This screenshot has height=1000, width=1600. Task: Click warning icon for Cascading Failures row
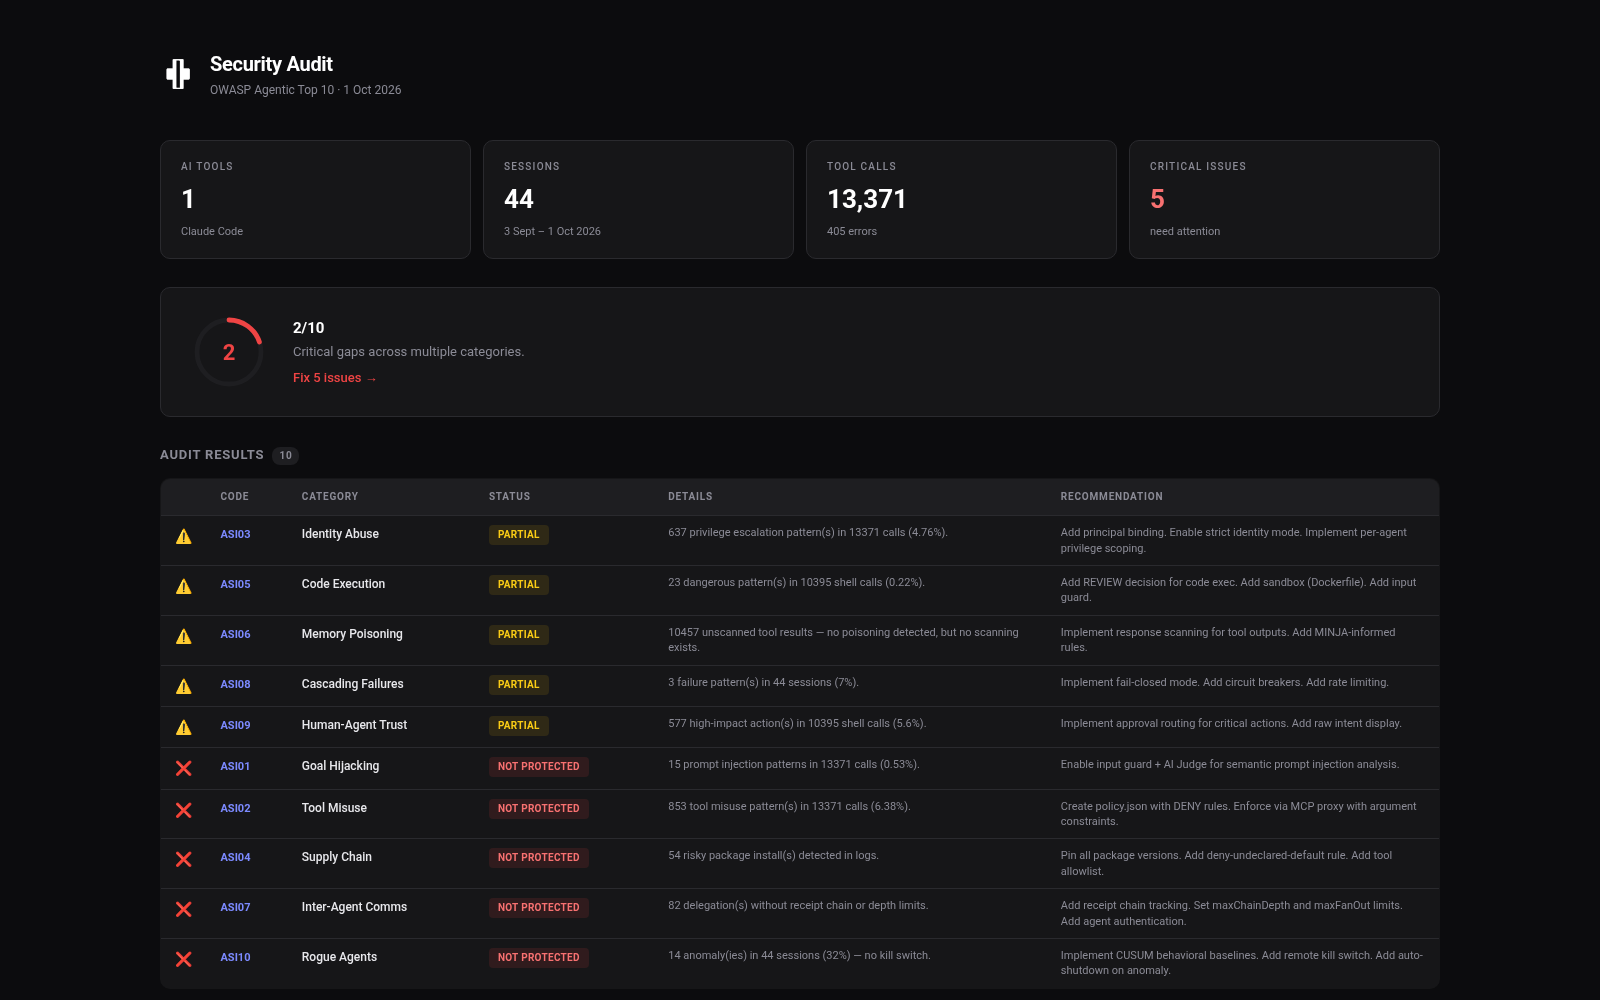[x=184, y=686]
